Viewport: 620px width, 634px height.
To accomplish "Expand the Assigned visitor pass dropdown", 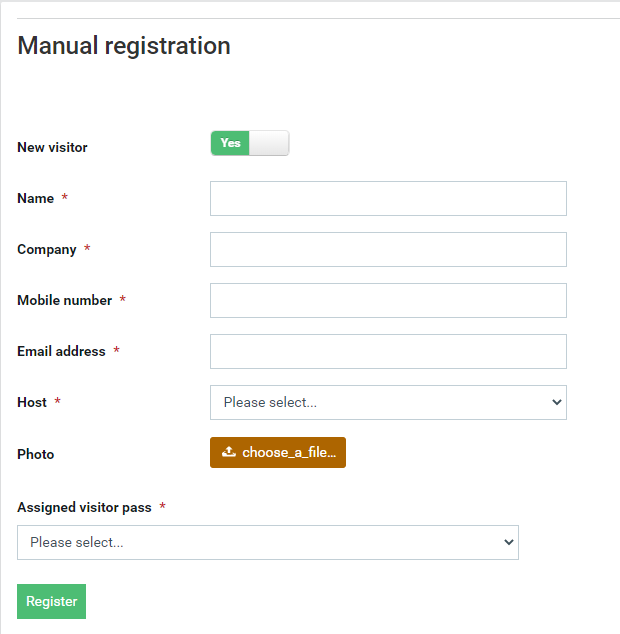I will click(x=268, y=542).
